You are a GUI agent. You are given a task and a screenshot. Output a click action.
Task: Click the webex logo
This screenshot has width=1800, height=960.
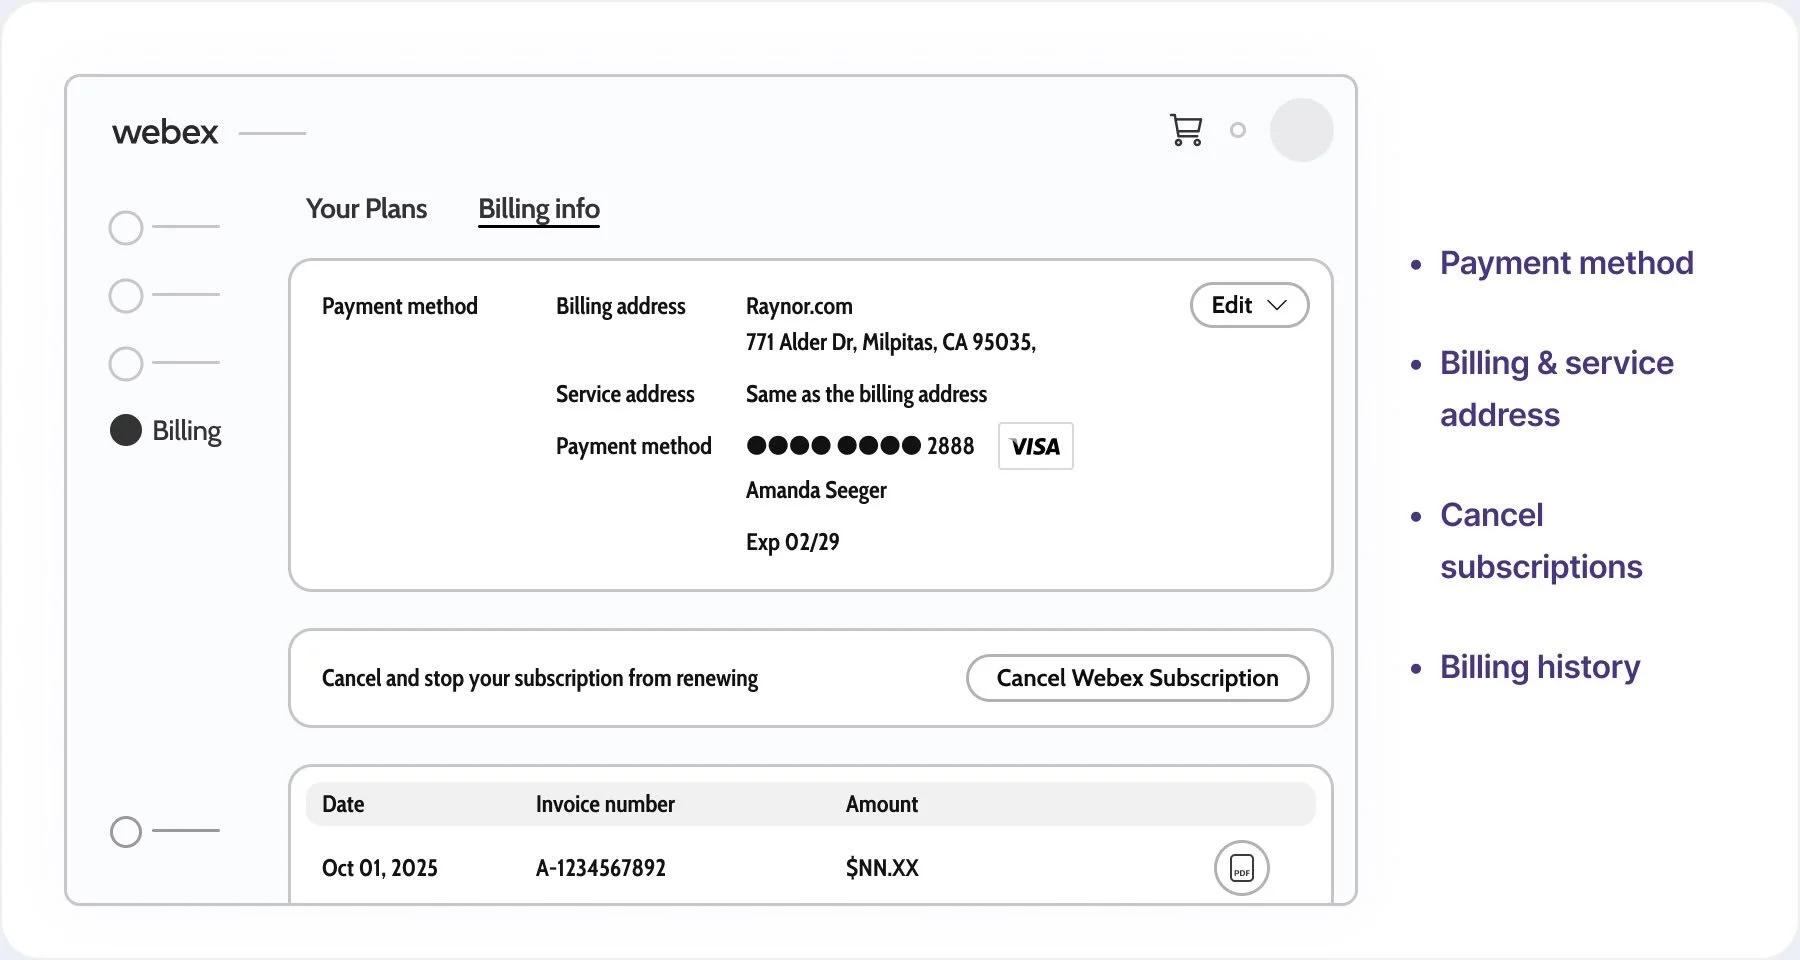point(166,131)
